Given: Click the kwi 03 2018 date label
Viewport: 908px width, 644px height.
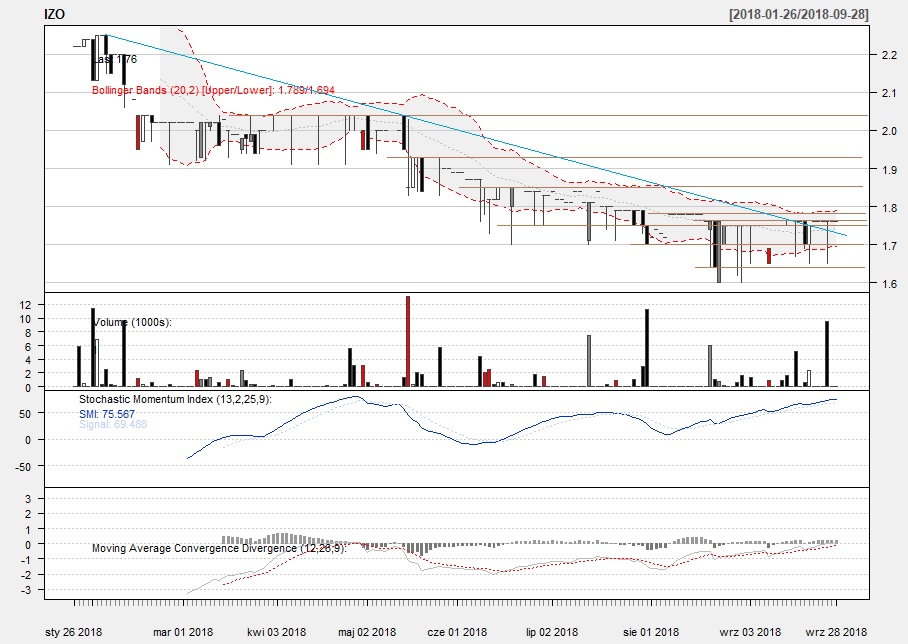Looking at the screenshot, I should 276,632.
